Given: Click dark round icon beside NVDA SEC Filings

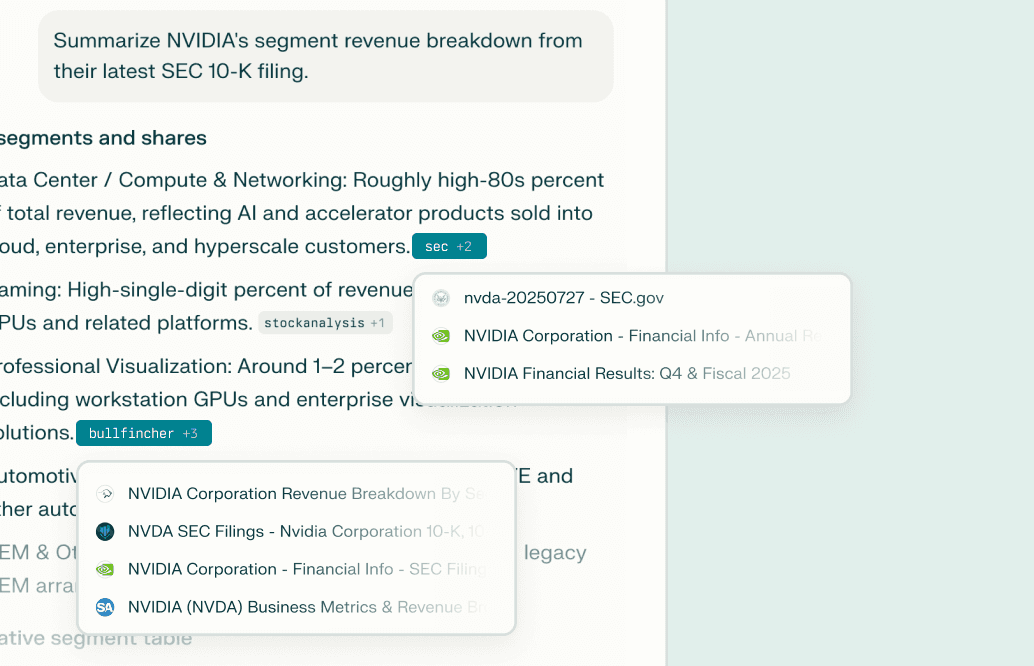Looking at the screenshot, I should (105, 531).
